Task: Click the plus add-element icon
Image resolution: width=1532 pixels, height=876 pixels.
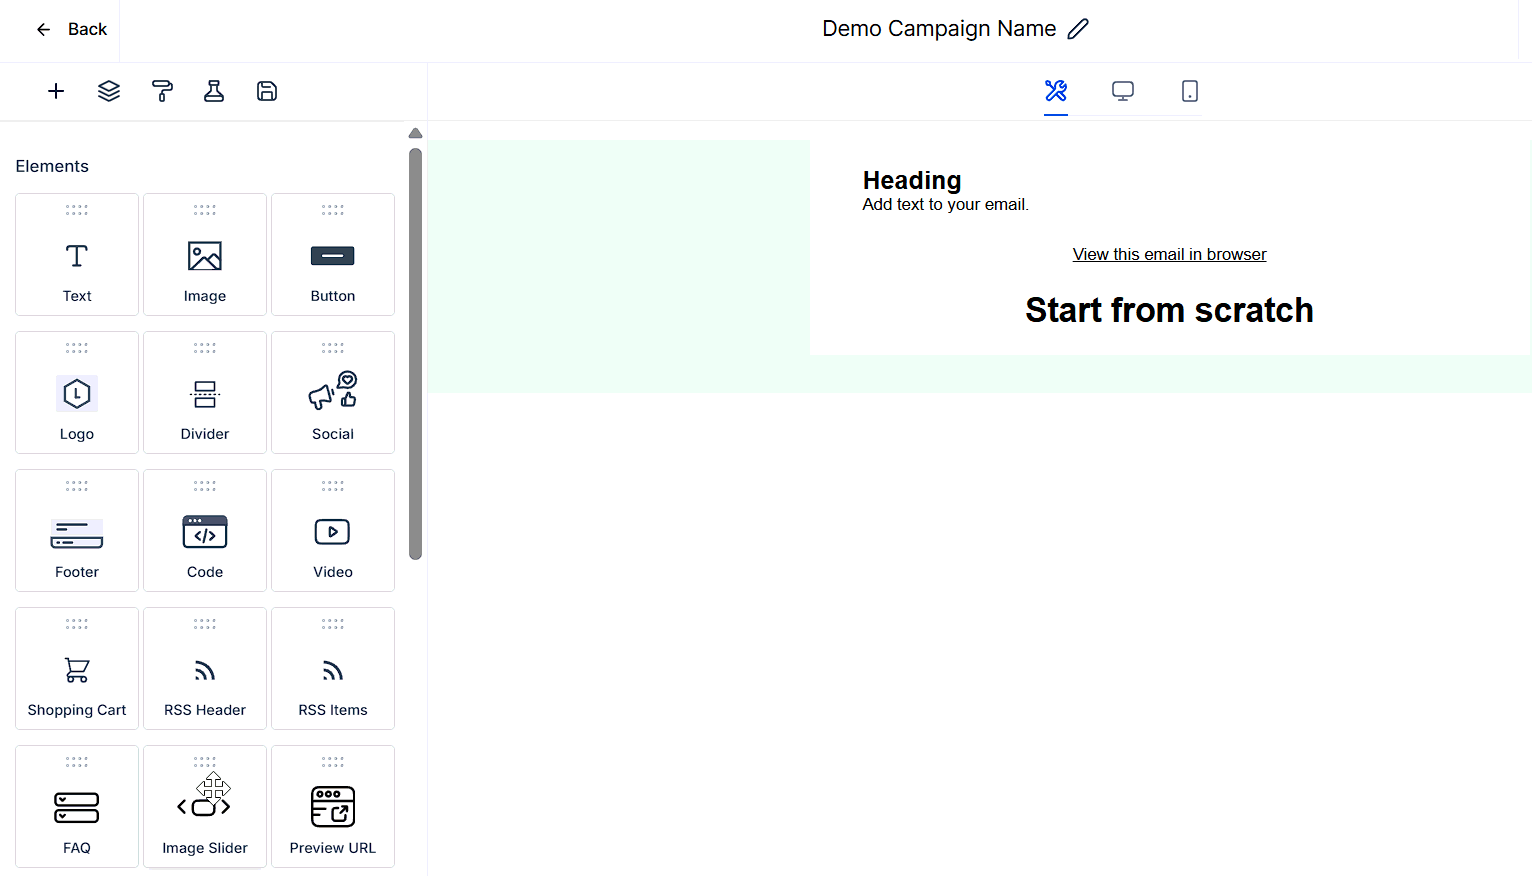Action: click(56, 91)
